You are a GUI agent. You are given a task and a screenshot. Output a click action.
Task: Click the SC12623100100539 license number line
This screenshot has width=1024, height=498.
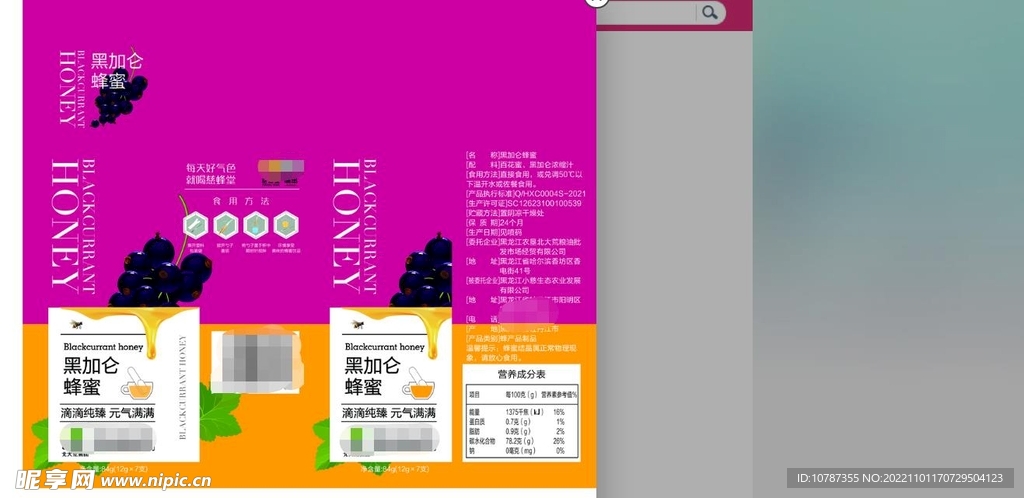click(x=523, y=204)
